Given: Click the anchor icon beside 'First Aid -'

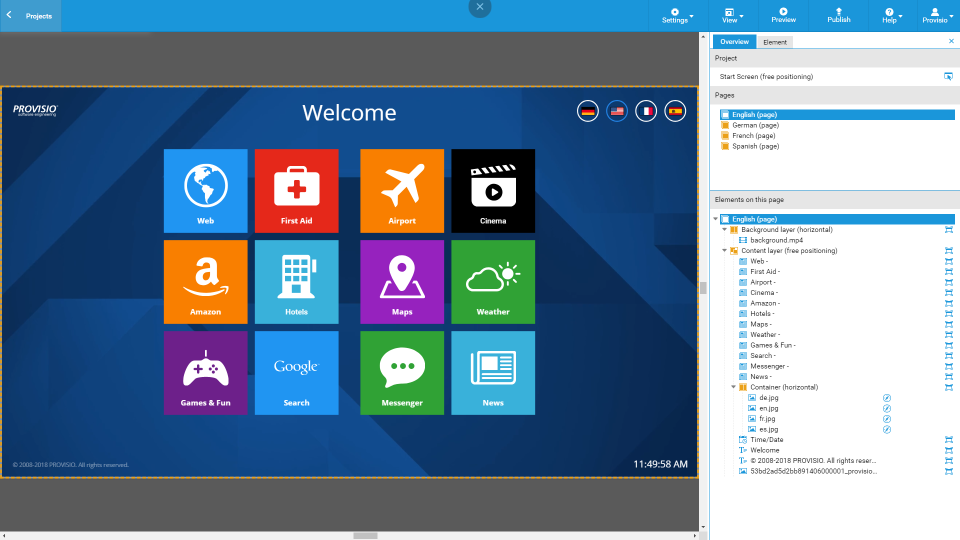Looking at the screenshot, I should (x=948, y=272).
